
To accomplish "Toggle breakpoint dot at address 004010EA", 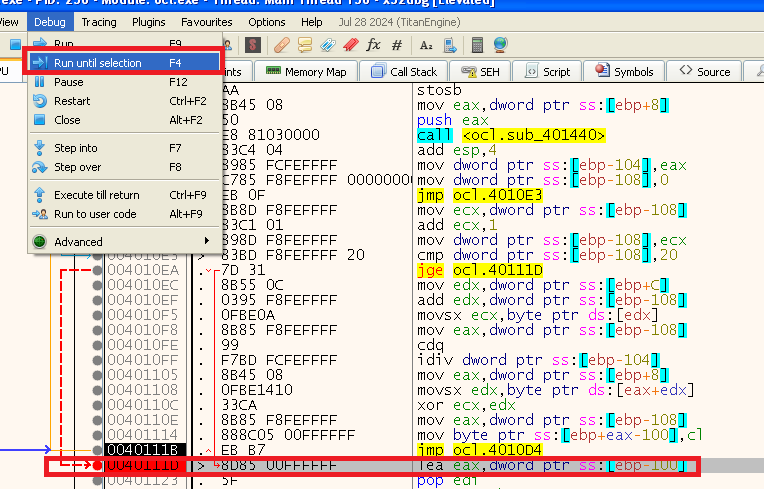I will pos(97,270).
